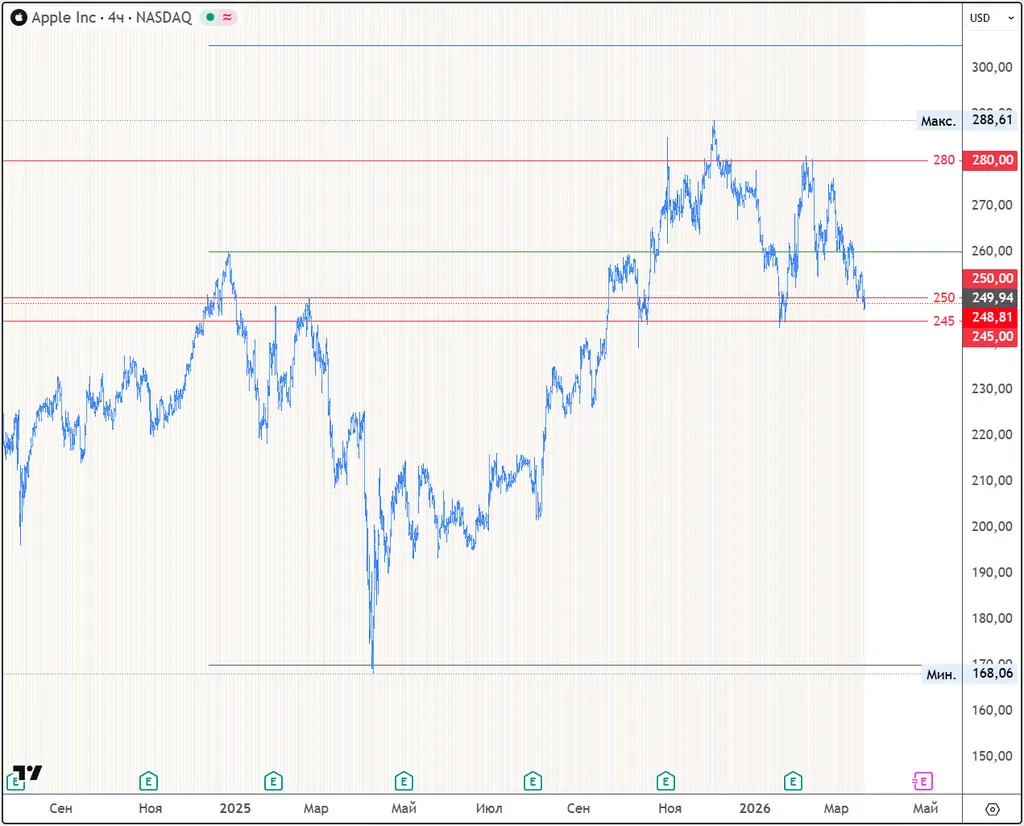Click the red 245,00 price label
Viewport: 1024px width, 826px height.
point(990,337)
